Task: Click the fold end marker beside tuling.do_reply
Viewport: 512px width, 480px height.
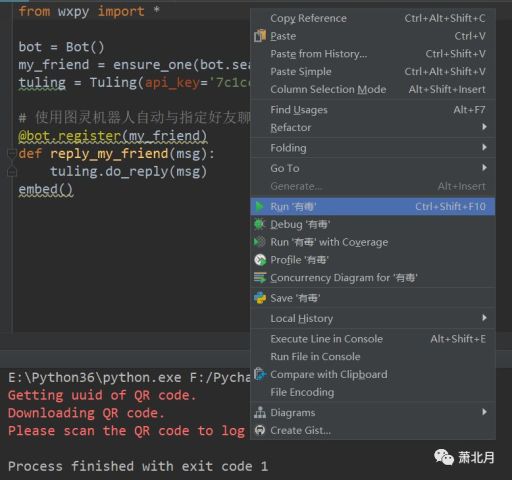Action: click(x=12, y=171)
